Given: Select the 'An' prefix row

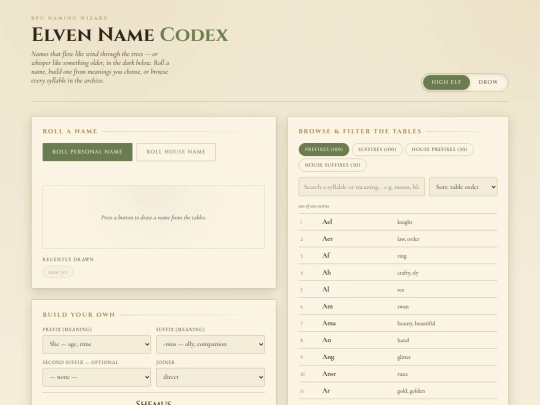Looking at the screenshot, I should point(398,340).
